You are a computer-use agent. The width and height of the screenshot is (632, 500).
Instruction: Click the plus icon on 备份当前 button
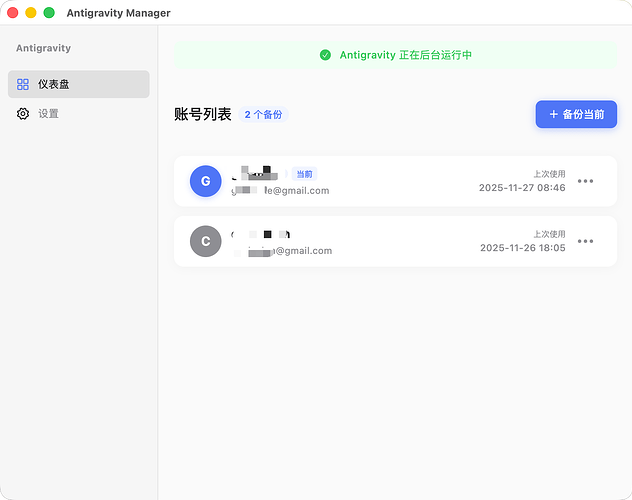[553, 114]
